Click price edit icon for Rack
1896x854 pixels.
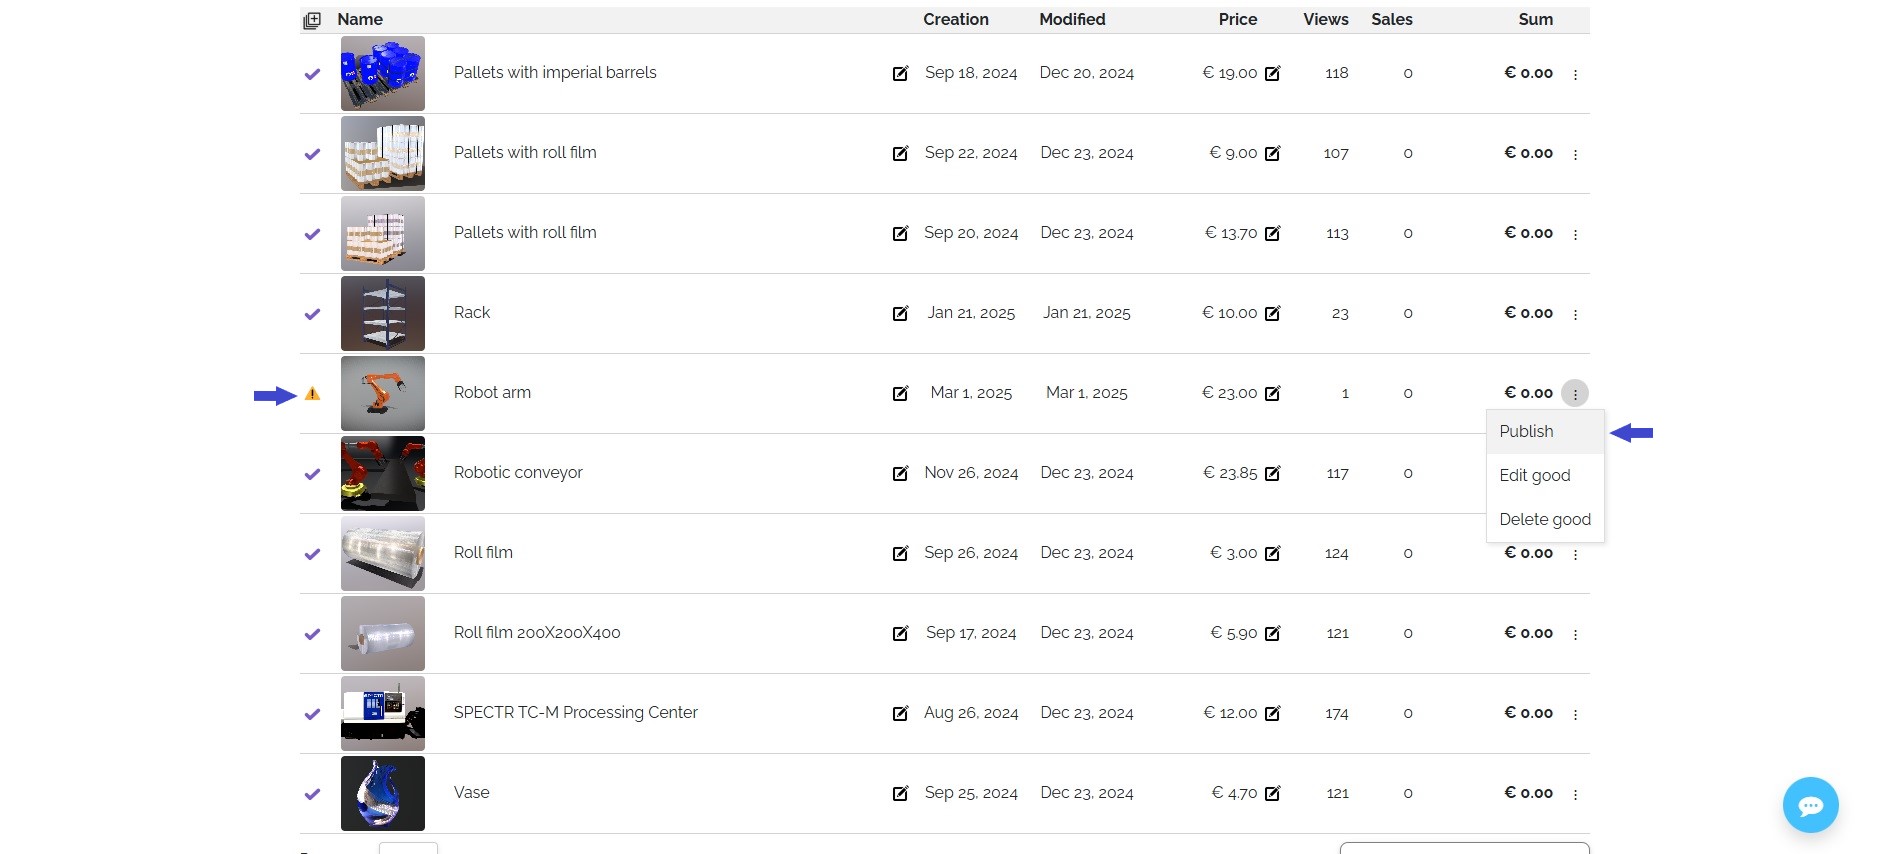tap(1272, 313)
